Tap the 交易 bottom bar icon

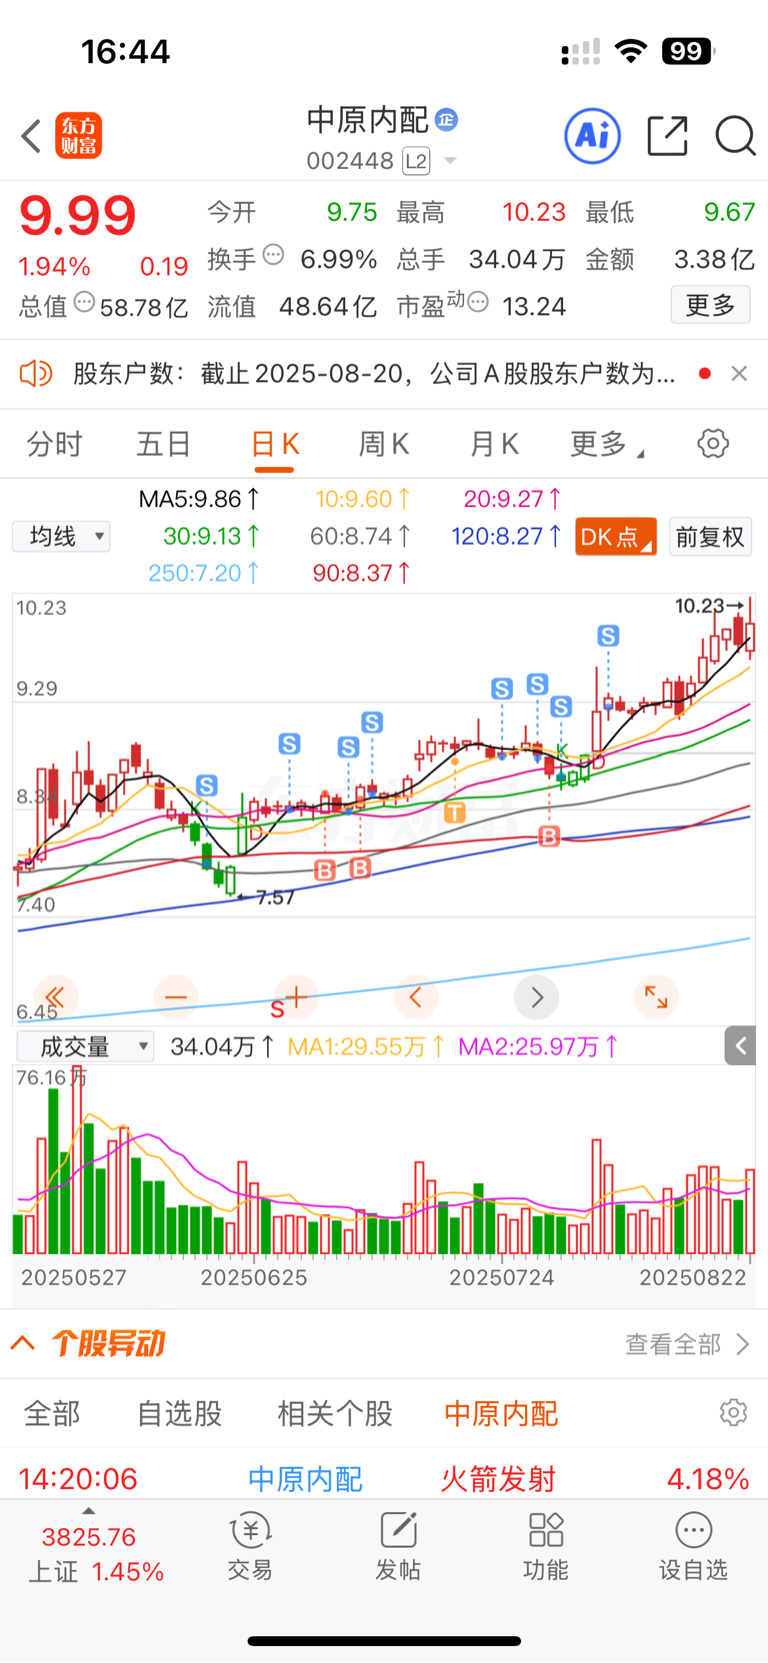[x=250, y=1546]
